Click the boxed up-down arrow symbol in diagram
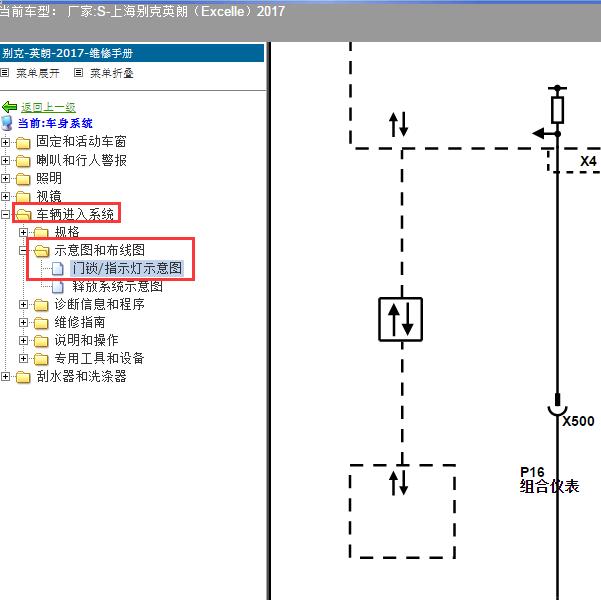The height and width of the screenshot is (600, 601). pos(401,319)
